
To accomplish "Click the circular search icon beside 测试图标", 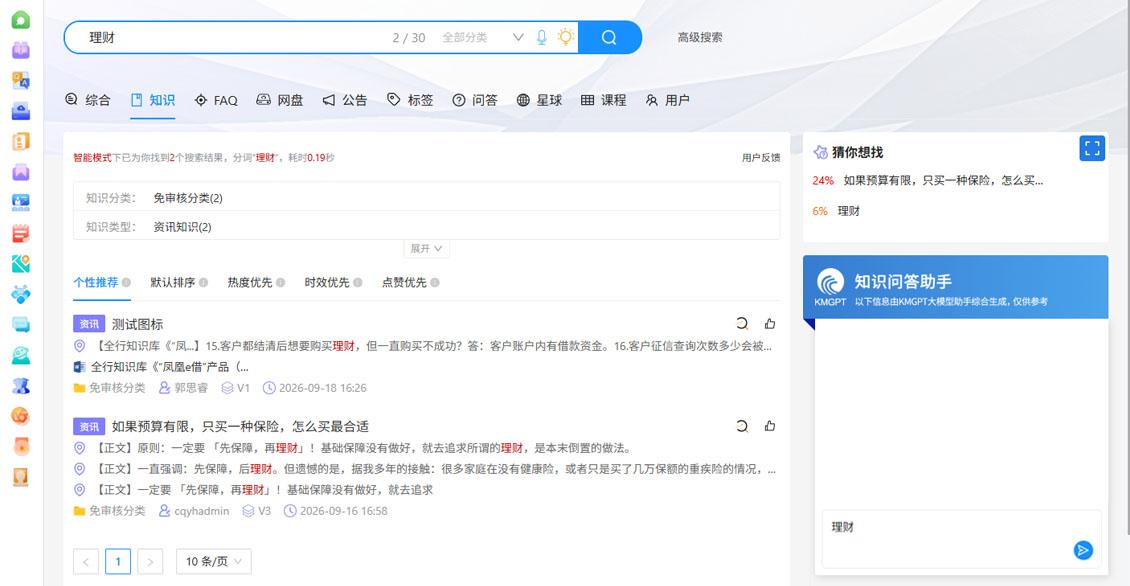I will tap(742, 324).
